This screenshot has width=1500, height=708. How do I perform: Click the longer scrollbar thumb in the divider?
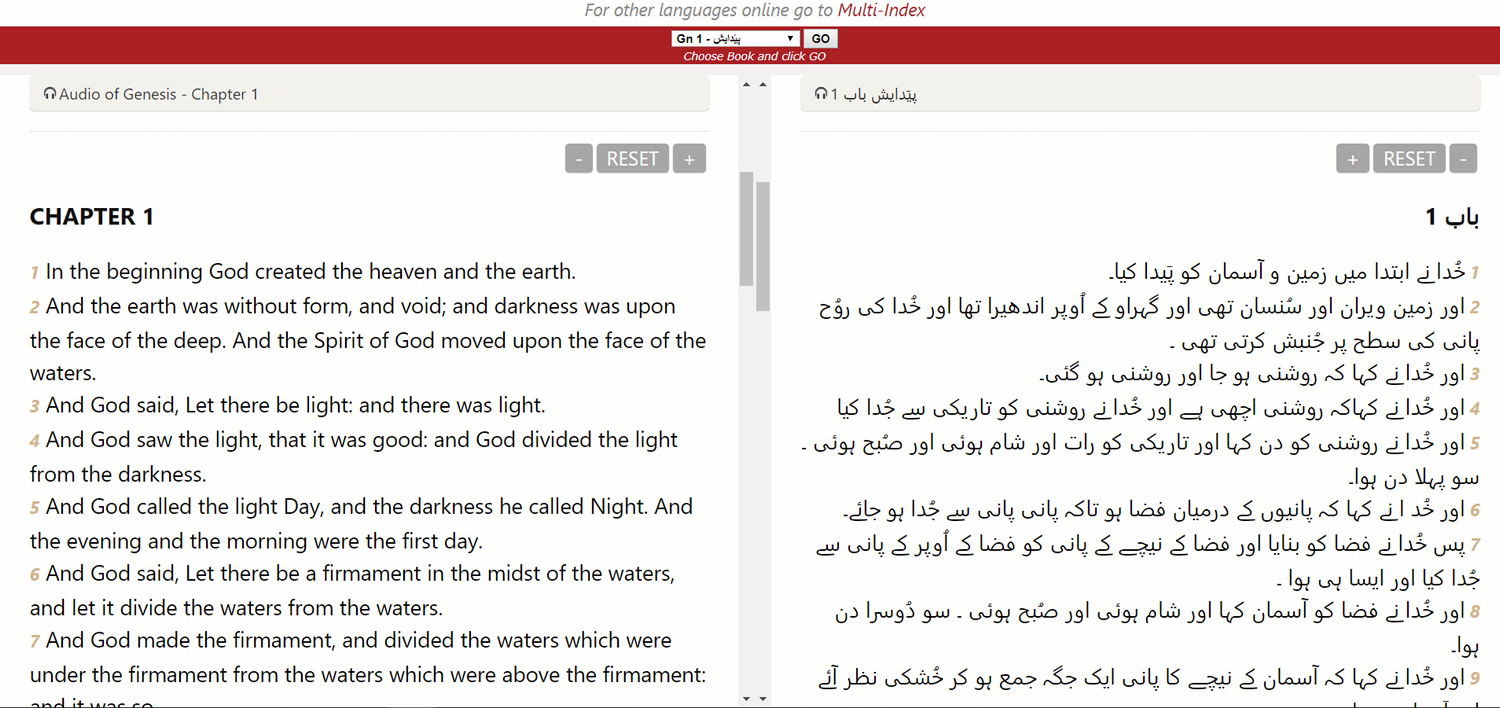point(763,246)
